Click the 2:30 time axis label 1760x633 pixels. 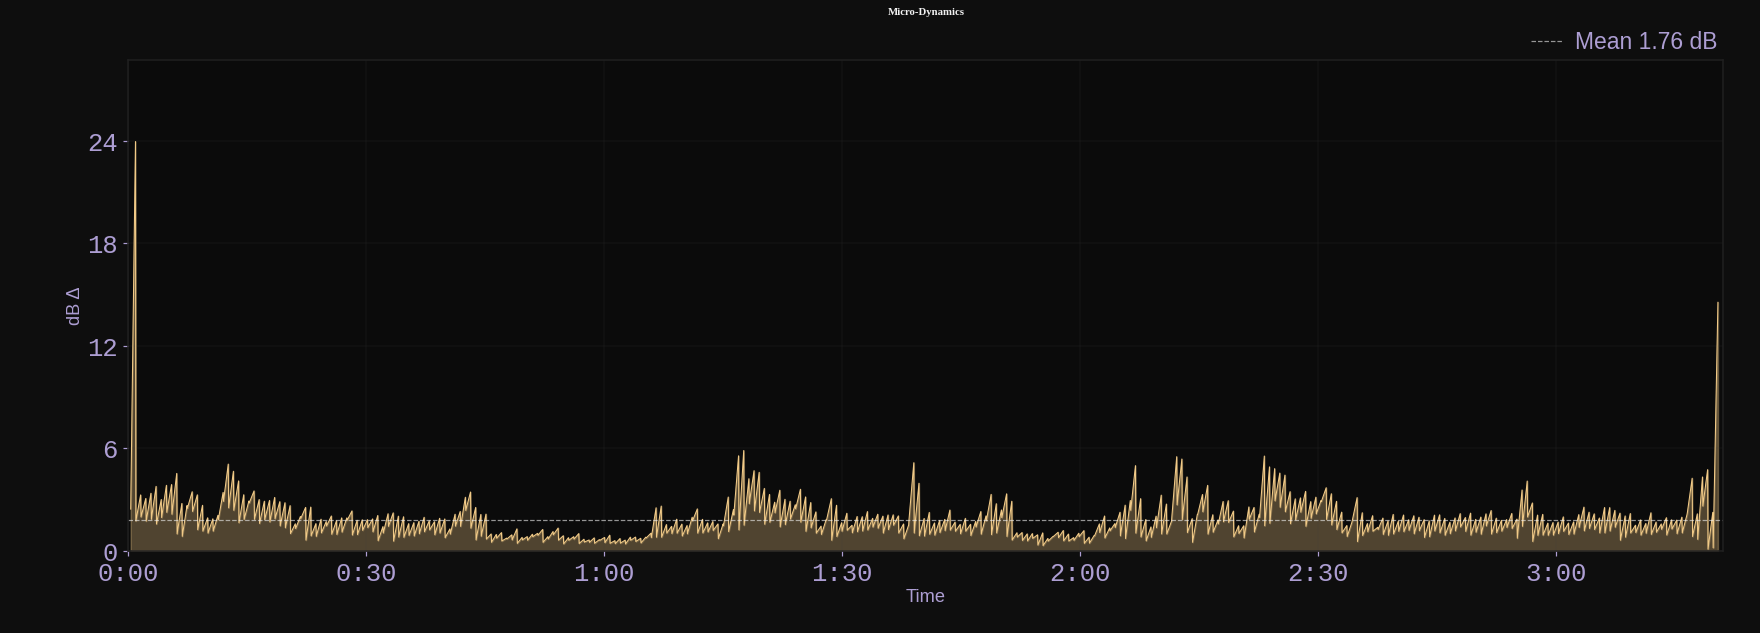(1318, 574)
